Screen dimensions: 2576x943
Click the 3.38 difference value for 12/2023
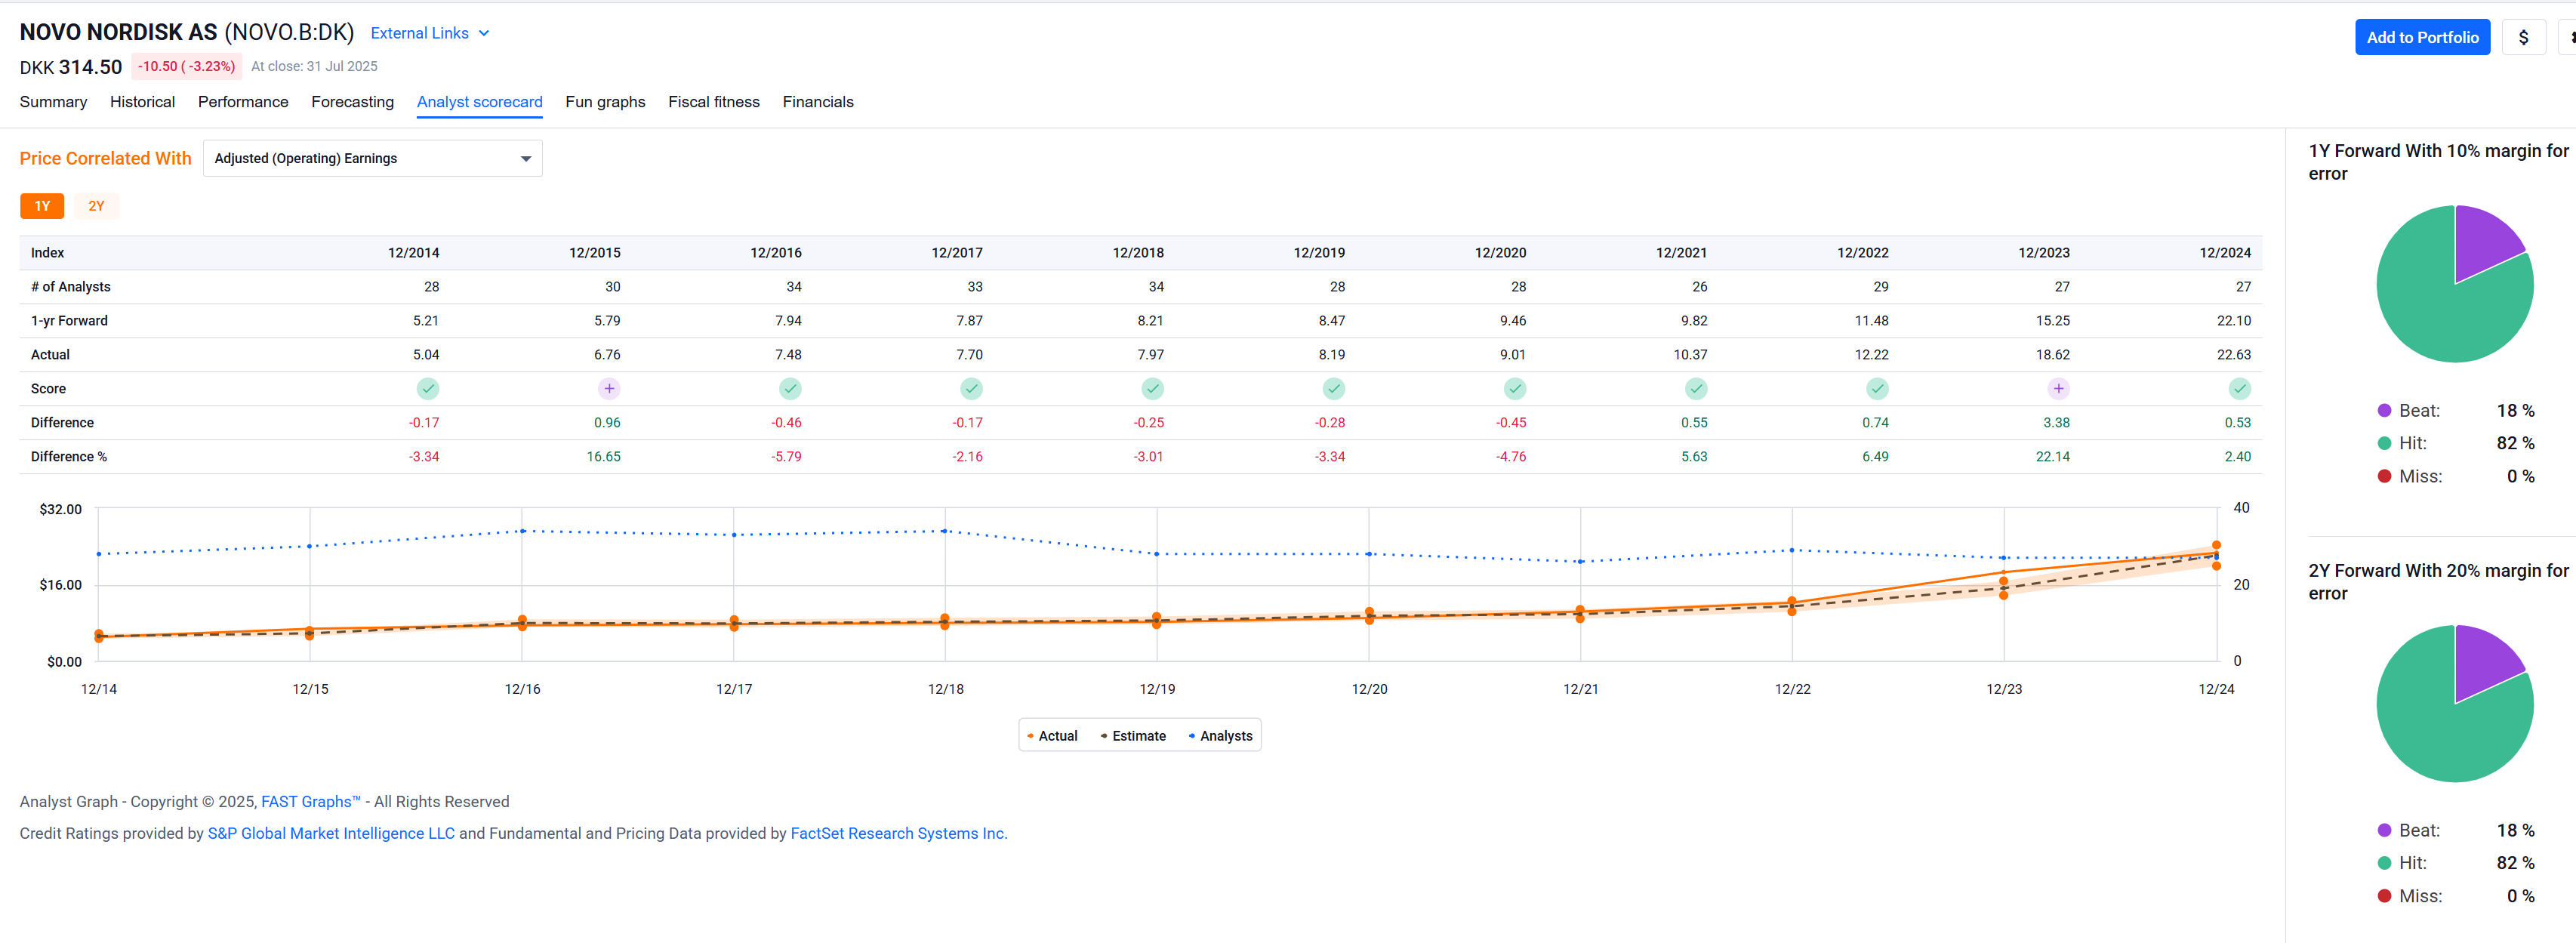coord(2056,423)
